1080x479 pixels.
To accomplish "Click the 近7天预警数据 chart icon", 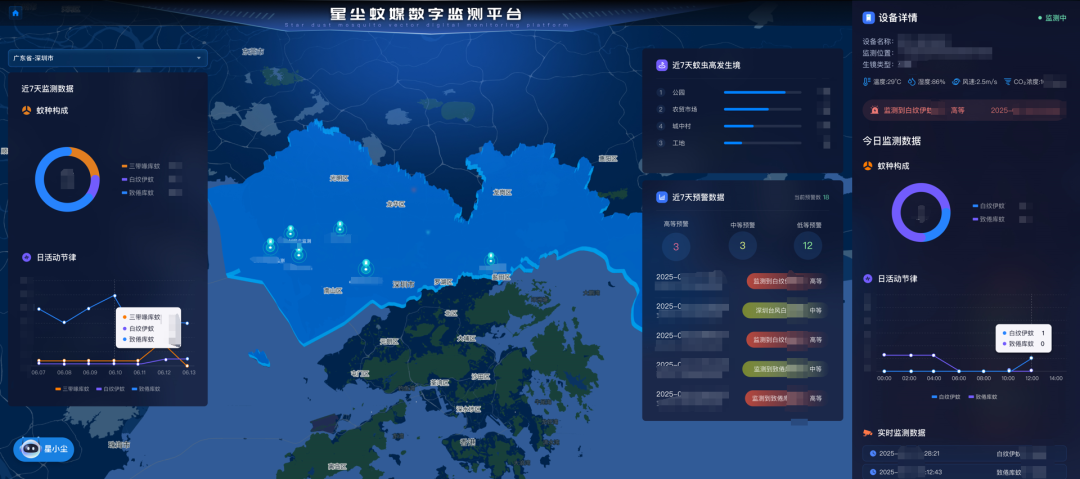I will [662, 197].
